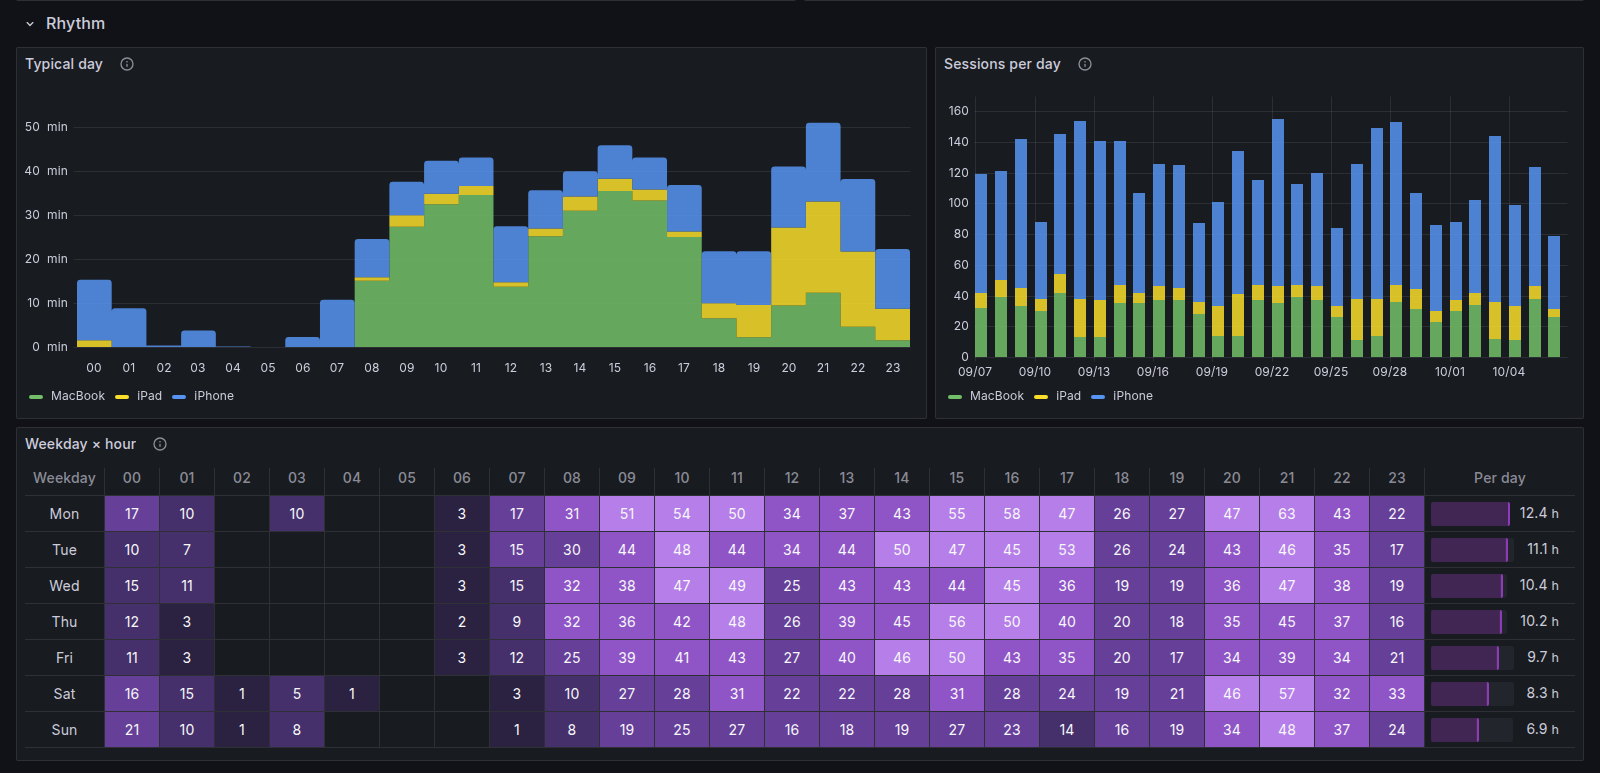Click the 58 cell in Mon row

coord(1012,514)
